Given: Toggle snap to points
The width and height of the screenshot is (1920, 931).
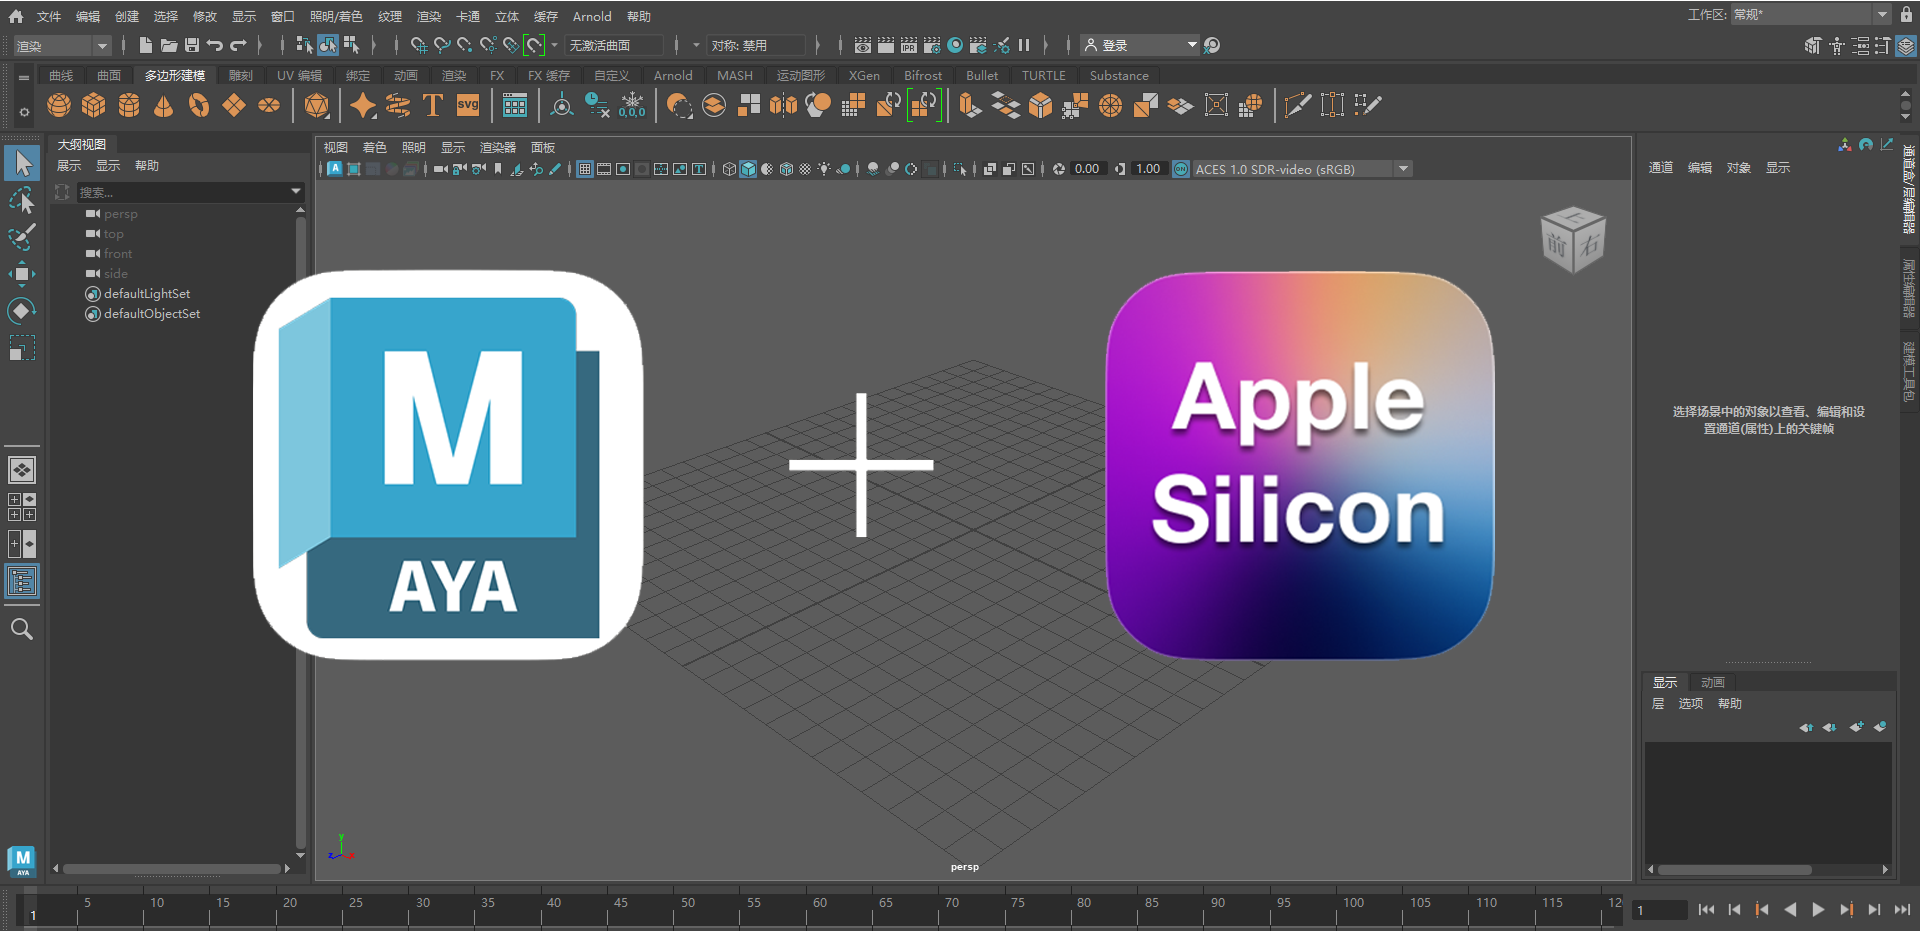Looking at the screenshot, I should click(465, 45).
